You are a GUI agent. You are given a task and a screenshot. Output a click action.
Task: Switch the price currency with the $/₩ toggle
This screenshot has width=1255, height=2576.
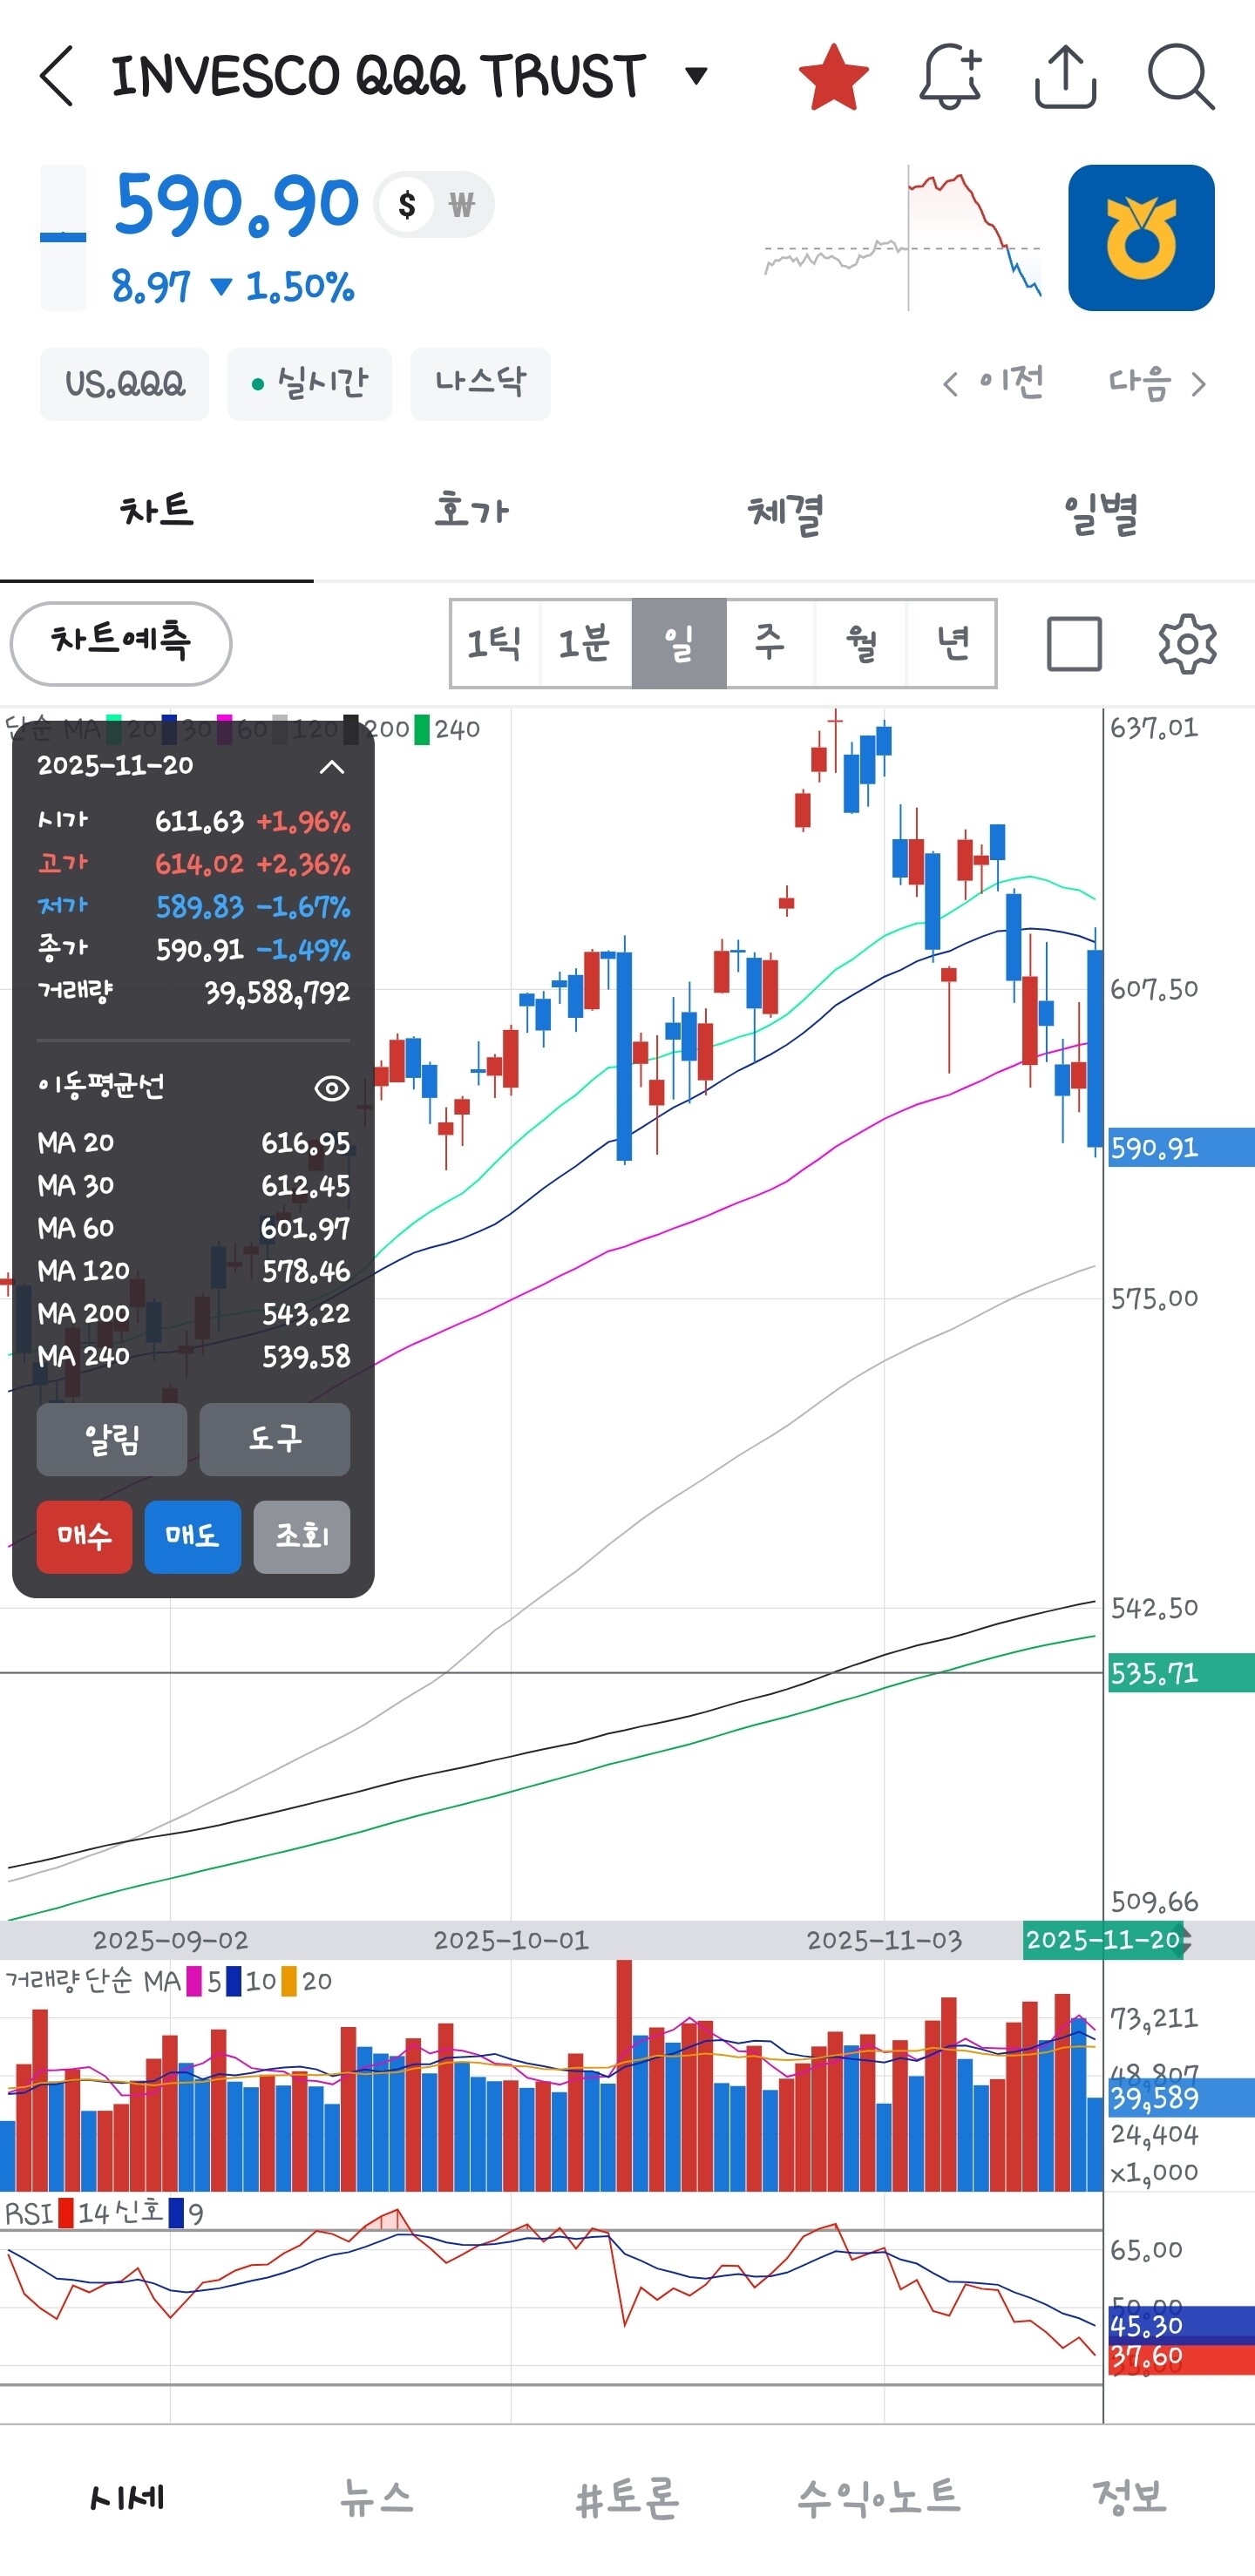pyautogui.click(x=434, y=205)
